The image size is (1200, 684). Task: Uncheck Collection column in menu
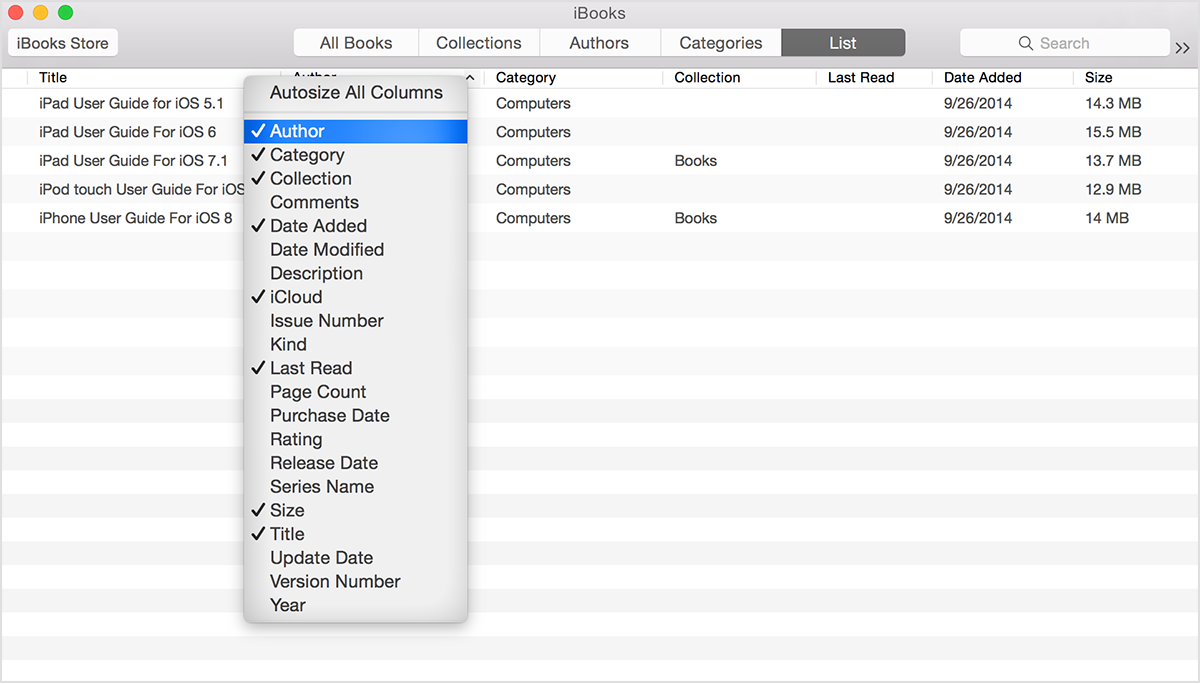point(355,179)
